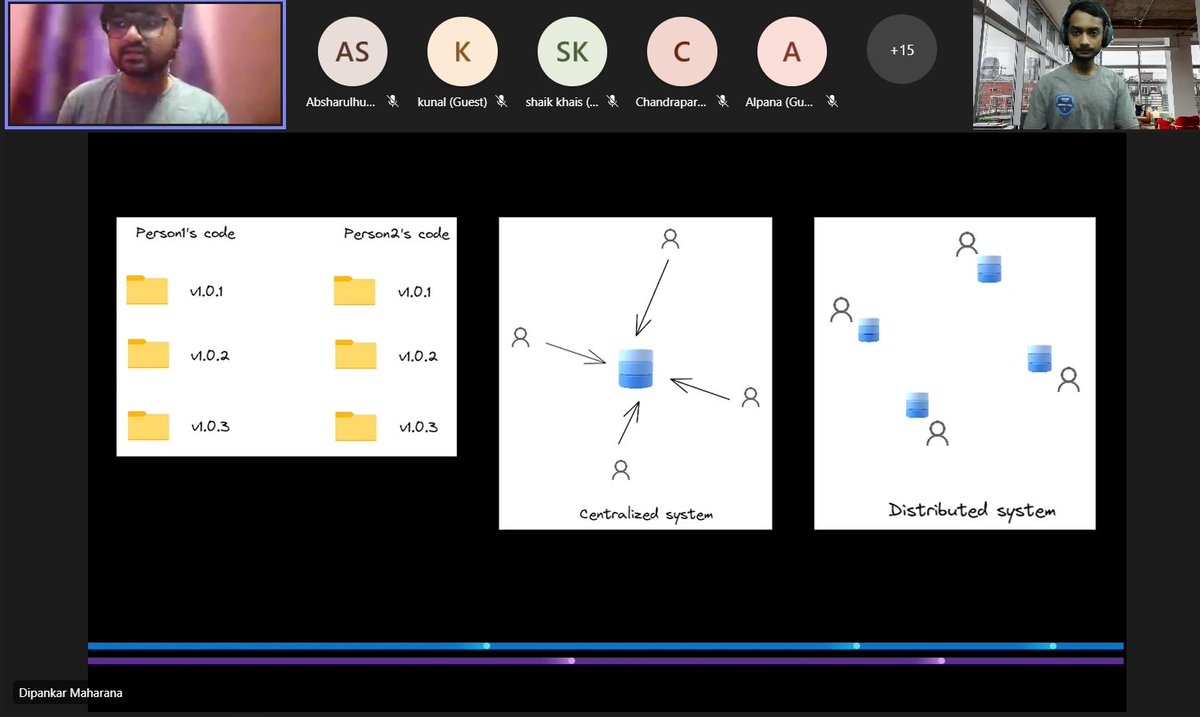The width and height of the screenshot is (1200, 717).
Task: Click the central database icon in Centralized system
Action: (x=636, y=368)
